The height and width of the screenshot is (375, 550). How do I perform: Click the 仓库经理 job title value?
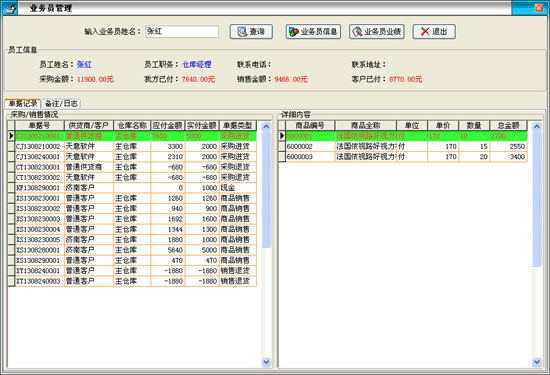point(196,65)
